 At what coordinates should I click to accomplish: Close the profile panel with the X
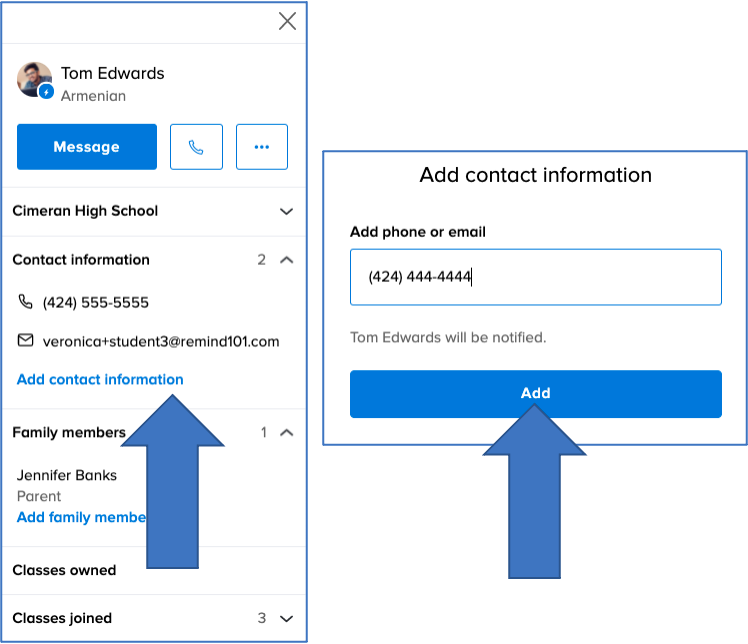(287, 21)
